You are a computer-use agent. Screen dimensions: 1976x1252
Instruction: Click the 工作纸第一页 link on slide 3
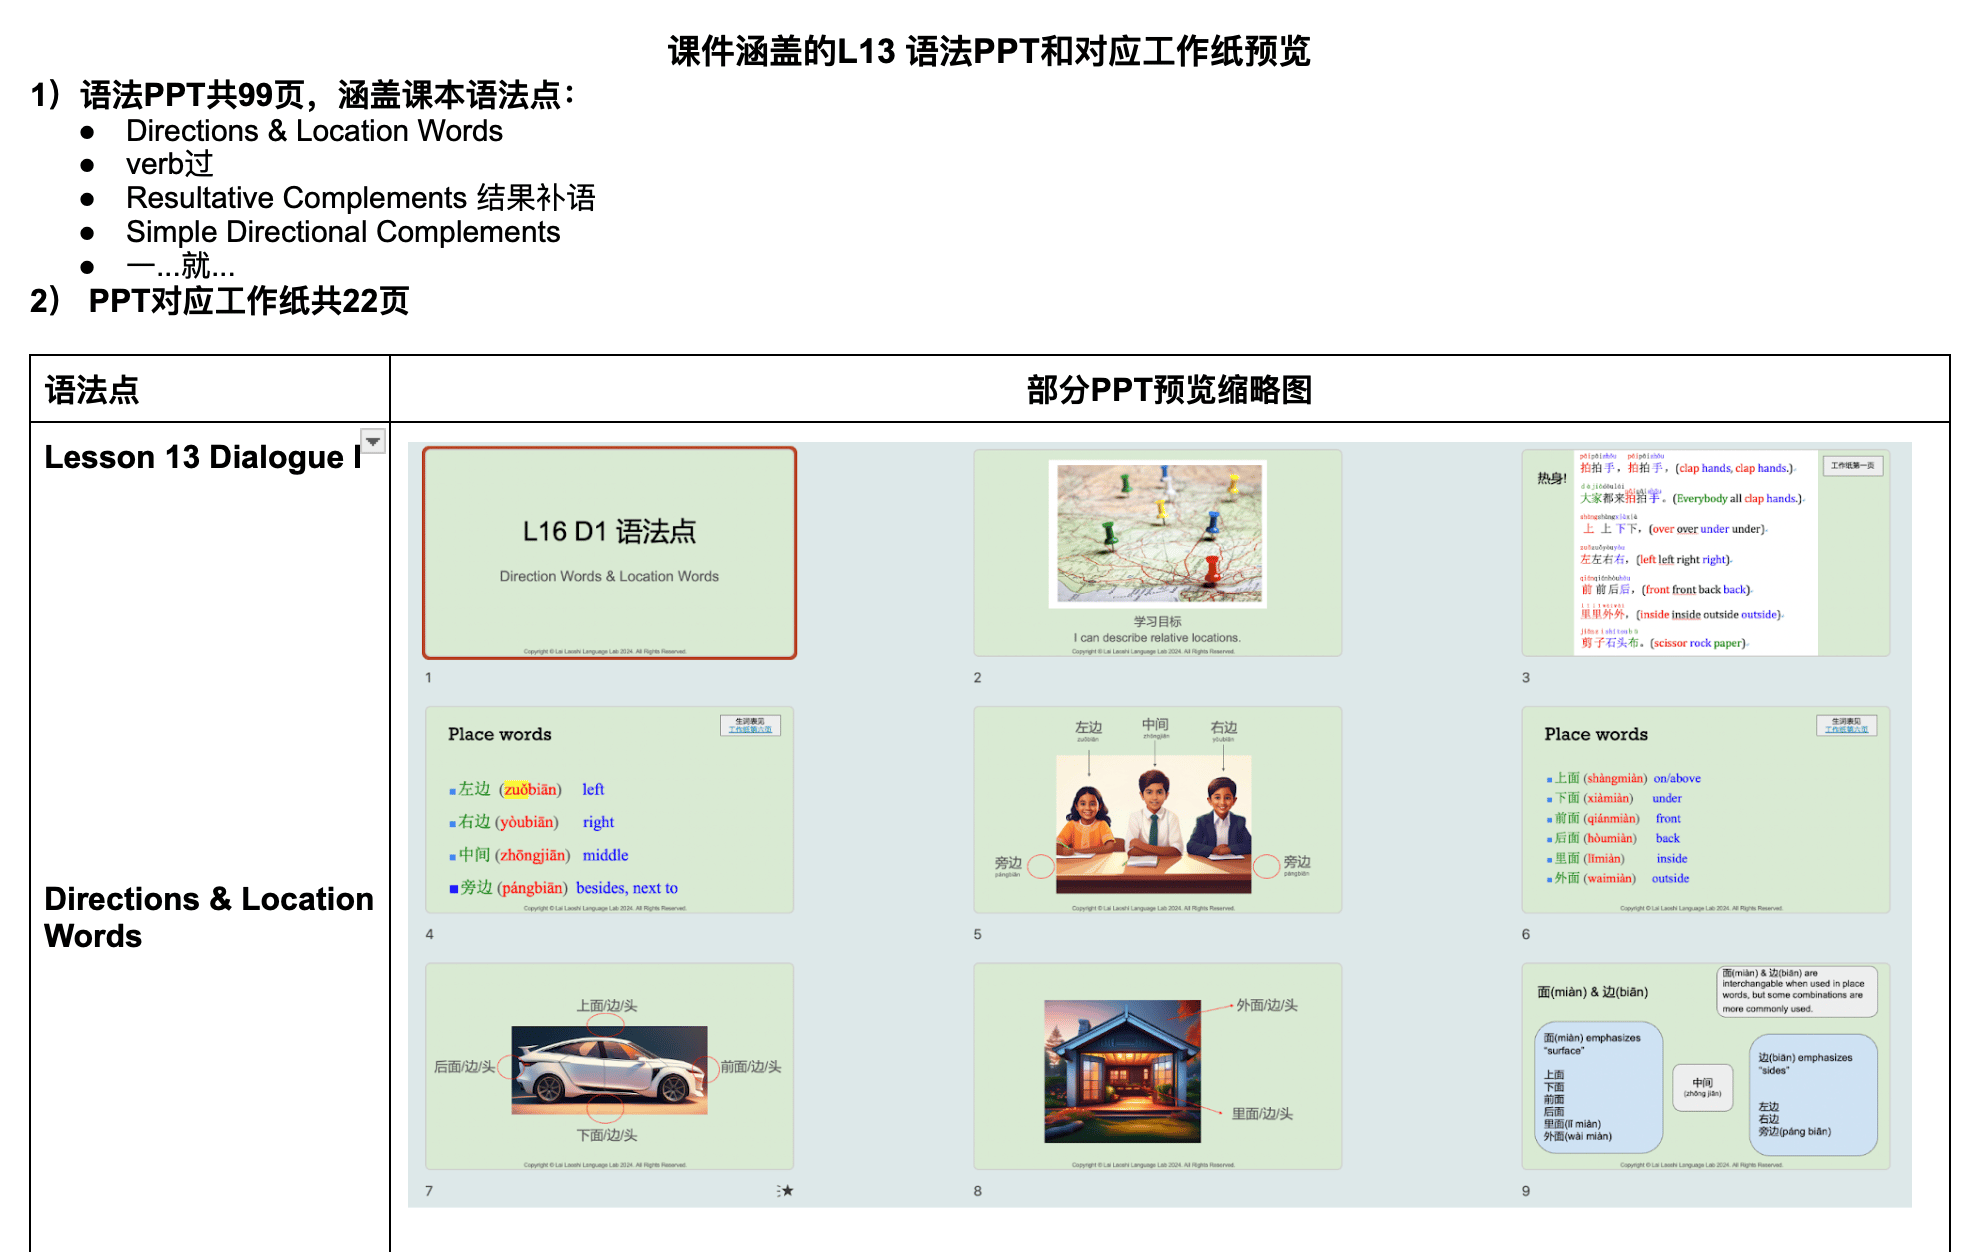(x=1855, y=466)
